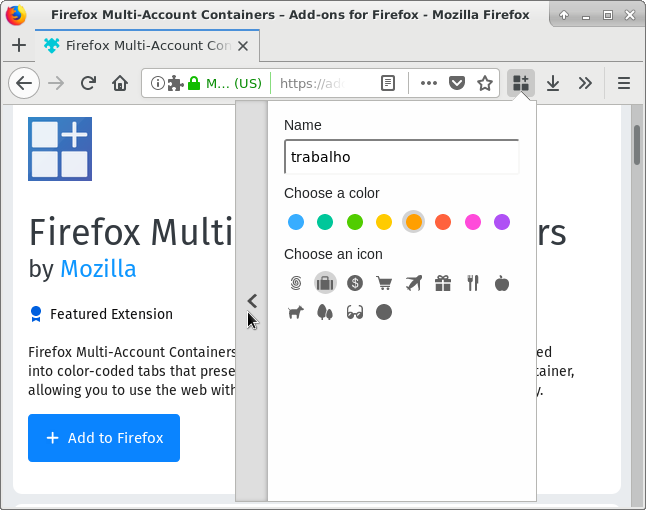The height and width of the screenshot is (510, 646).
Task: Choose the yellow color swatch
Action: click(x=384, y=222)
